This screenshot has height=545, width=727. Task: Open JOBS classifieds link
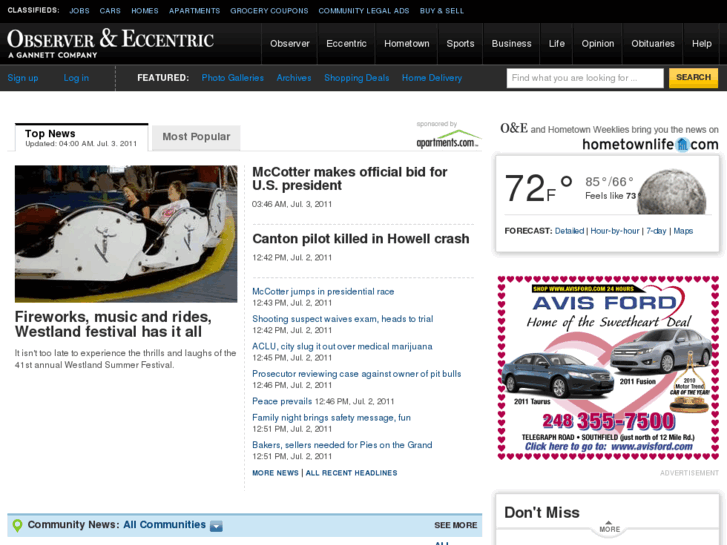[x=79, y=11]
